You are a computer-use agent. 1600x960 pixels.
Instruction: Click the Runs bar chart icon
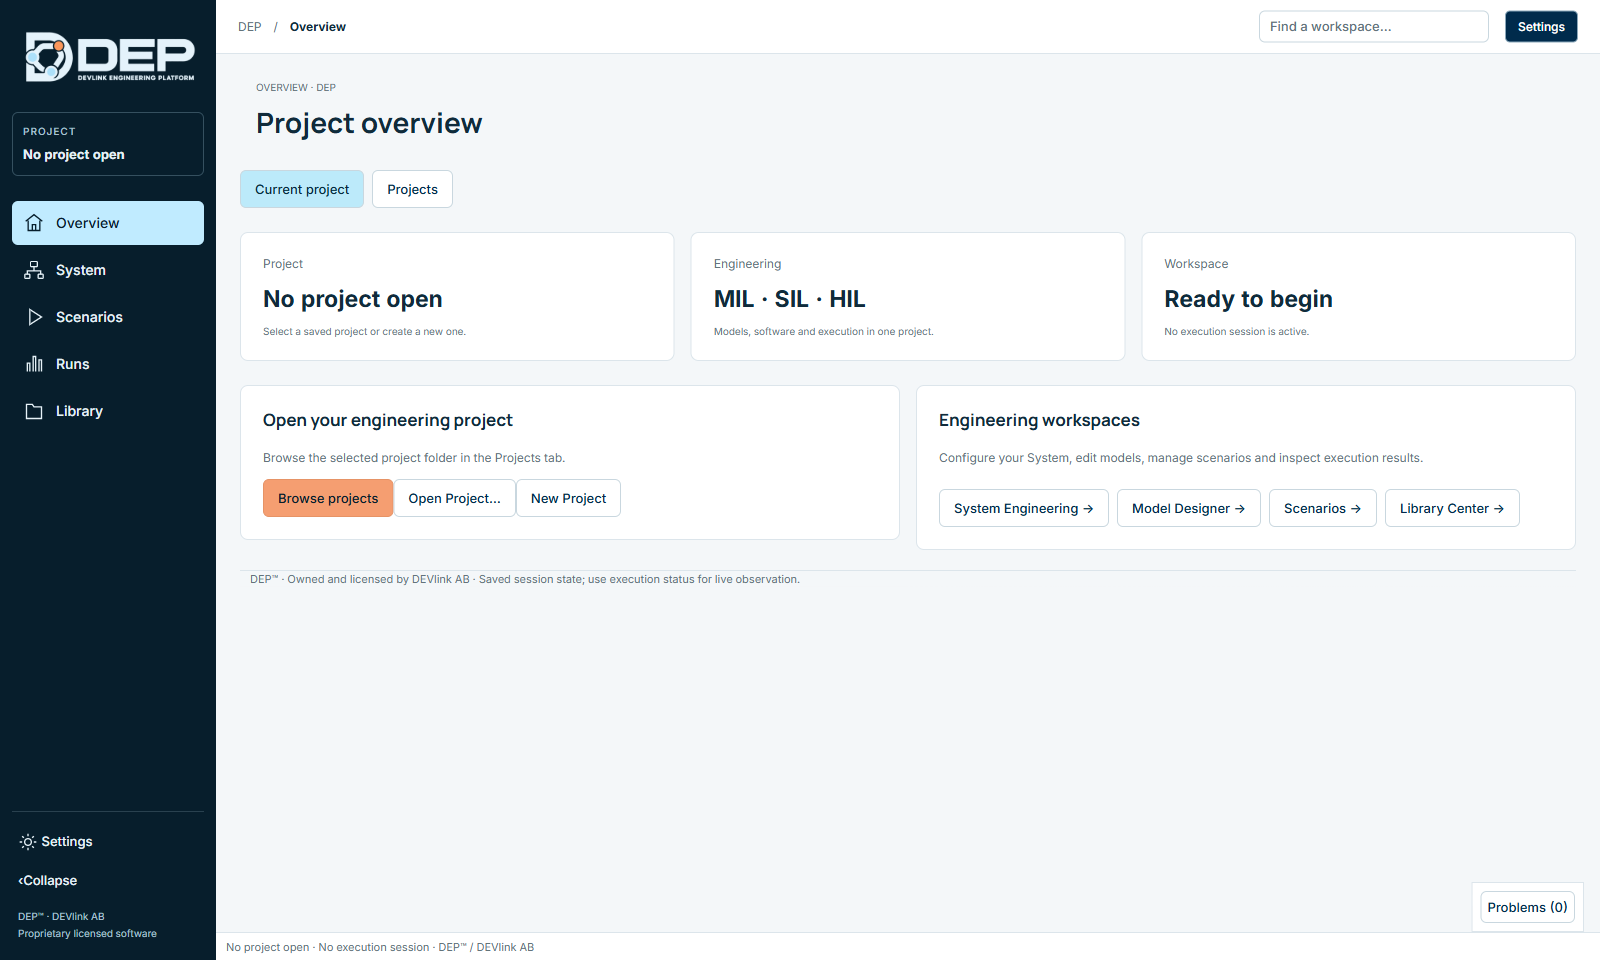(x=34, y=364)
